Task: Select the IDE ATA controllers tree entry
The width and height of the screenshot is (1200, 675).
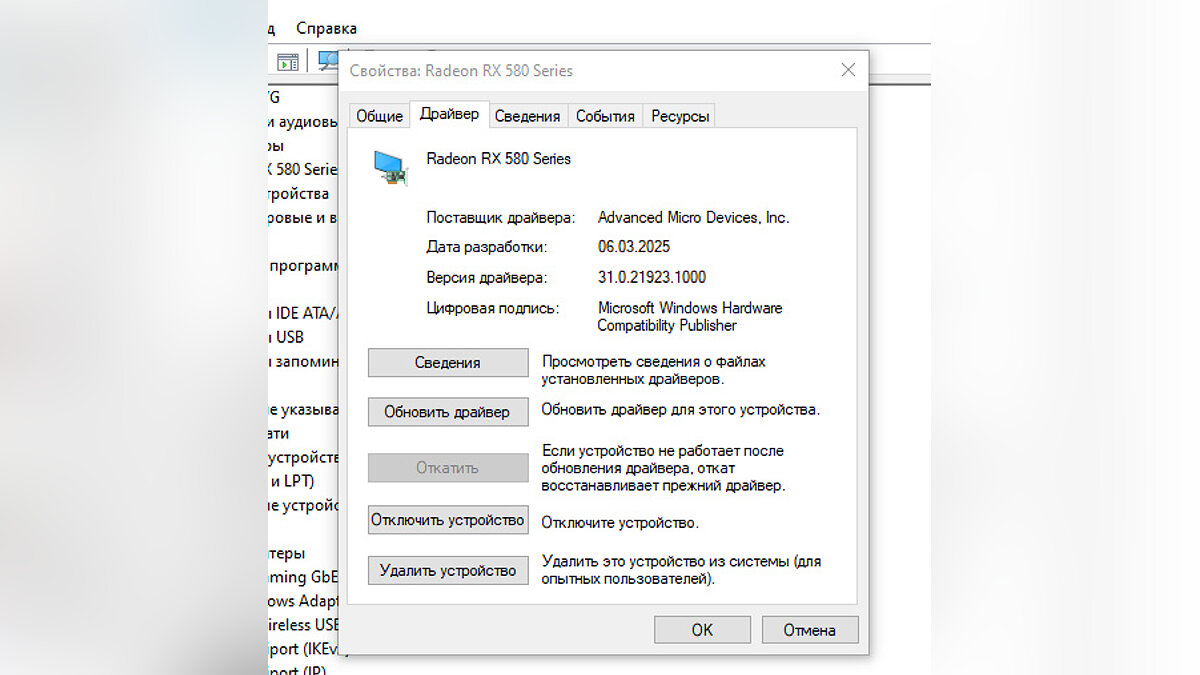Action: coord(303,313)
